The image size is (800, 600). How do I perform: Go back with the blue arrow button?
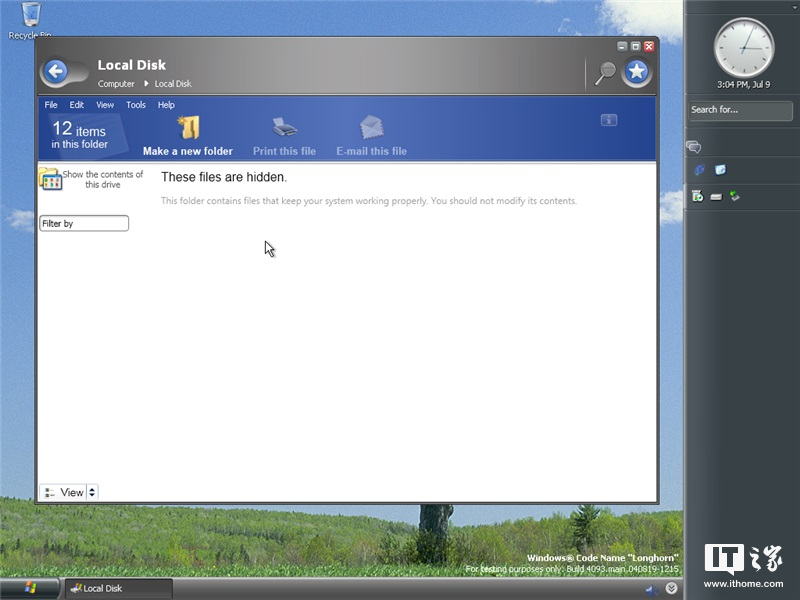tap(56, 71)
